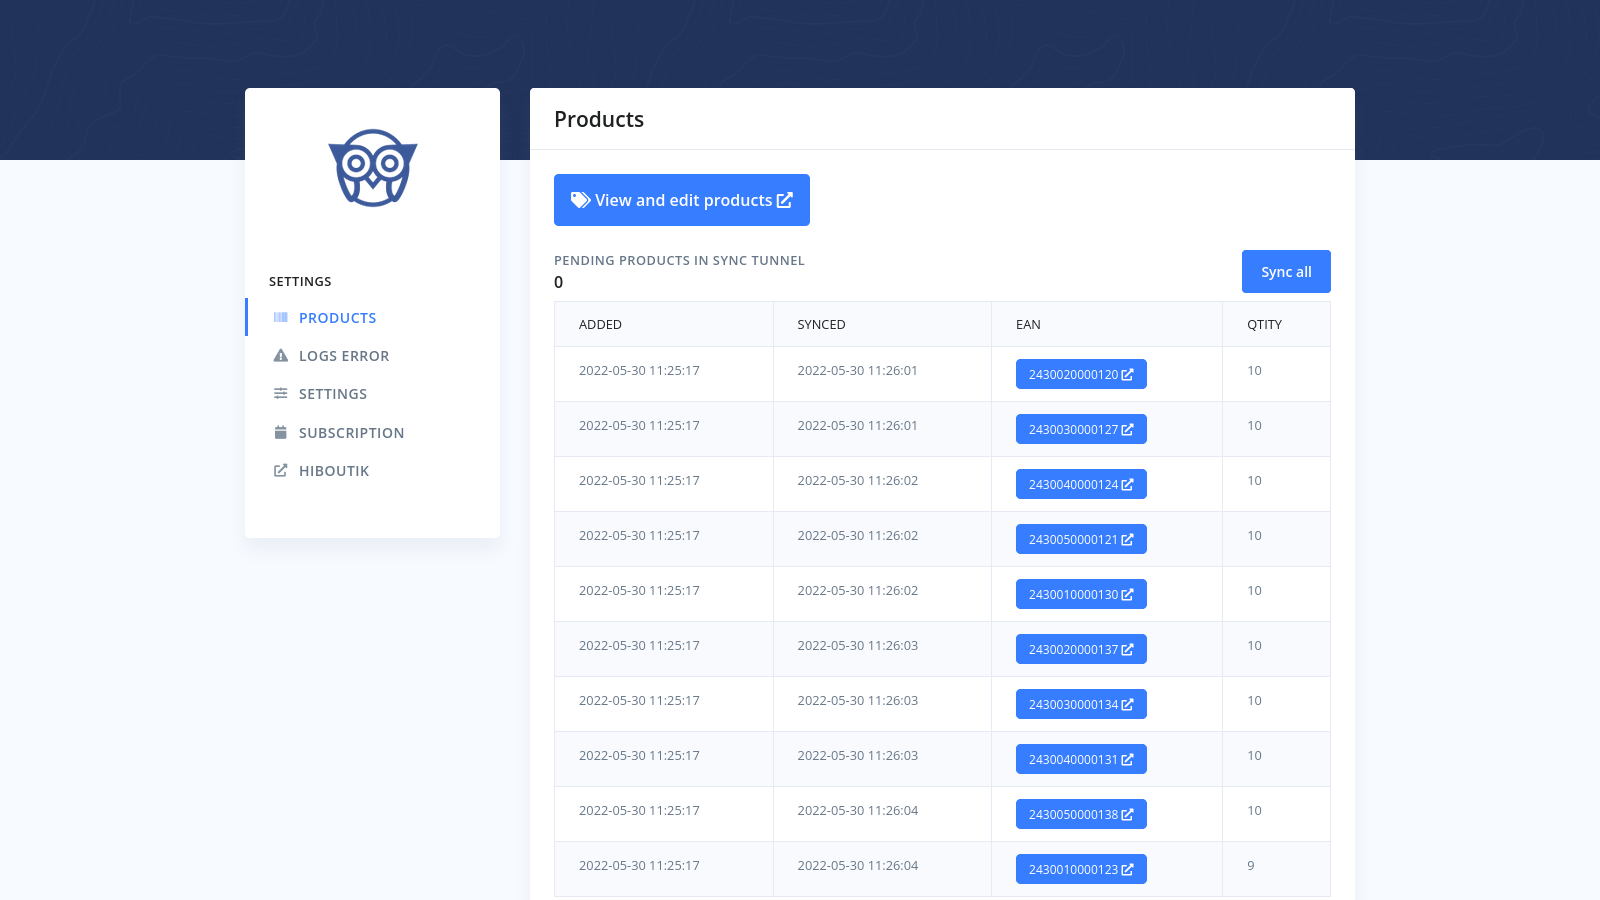The image size is (1600, 900).
Task: Click external link icon of EAN 2430010000123
Action: (1128, 869)
